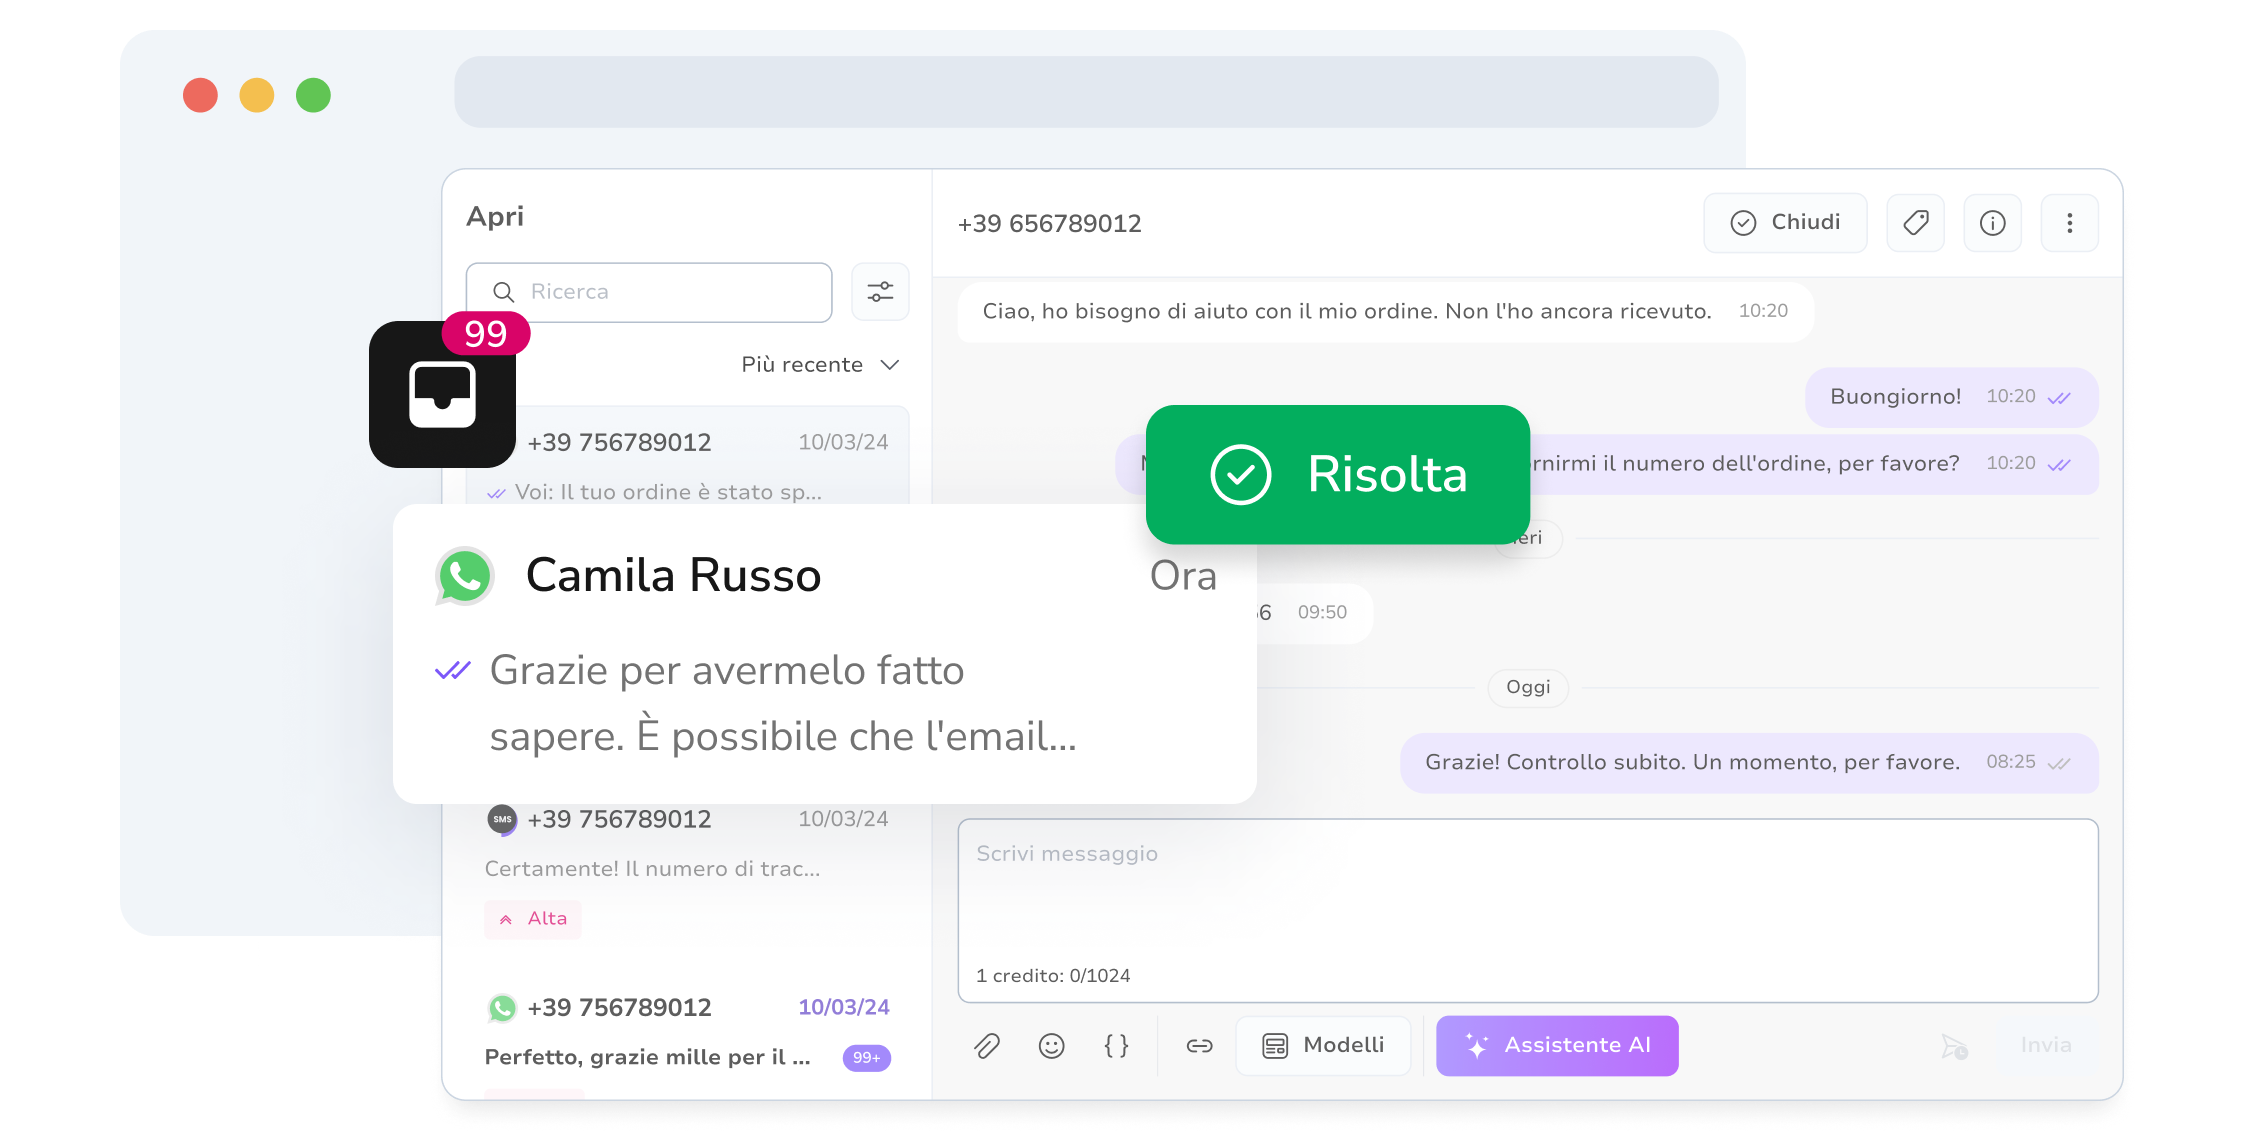Open the three-dot more options menu
Image resolution: width=2244 pixels, height=1131 pixels.
(2069, 223)
